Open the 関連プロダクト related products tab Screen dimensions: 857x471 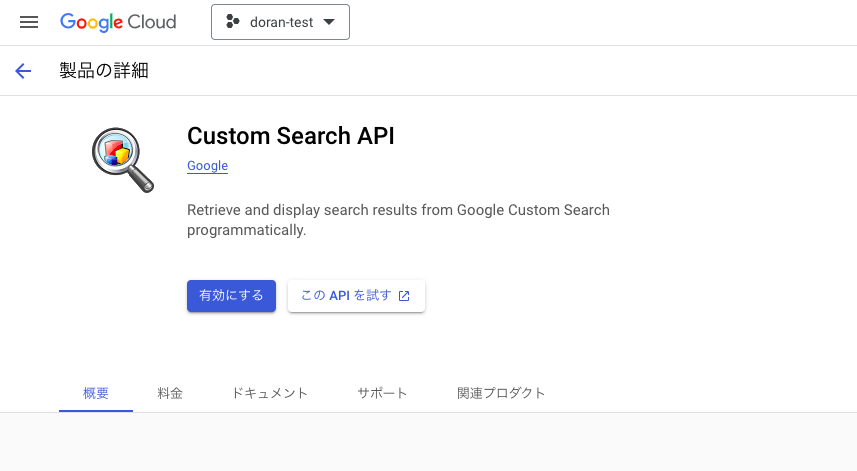501,393
